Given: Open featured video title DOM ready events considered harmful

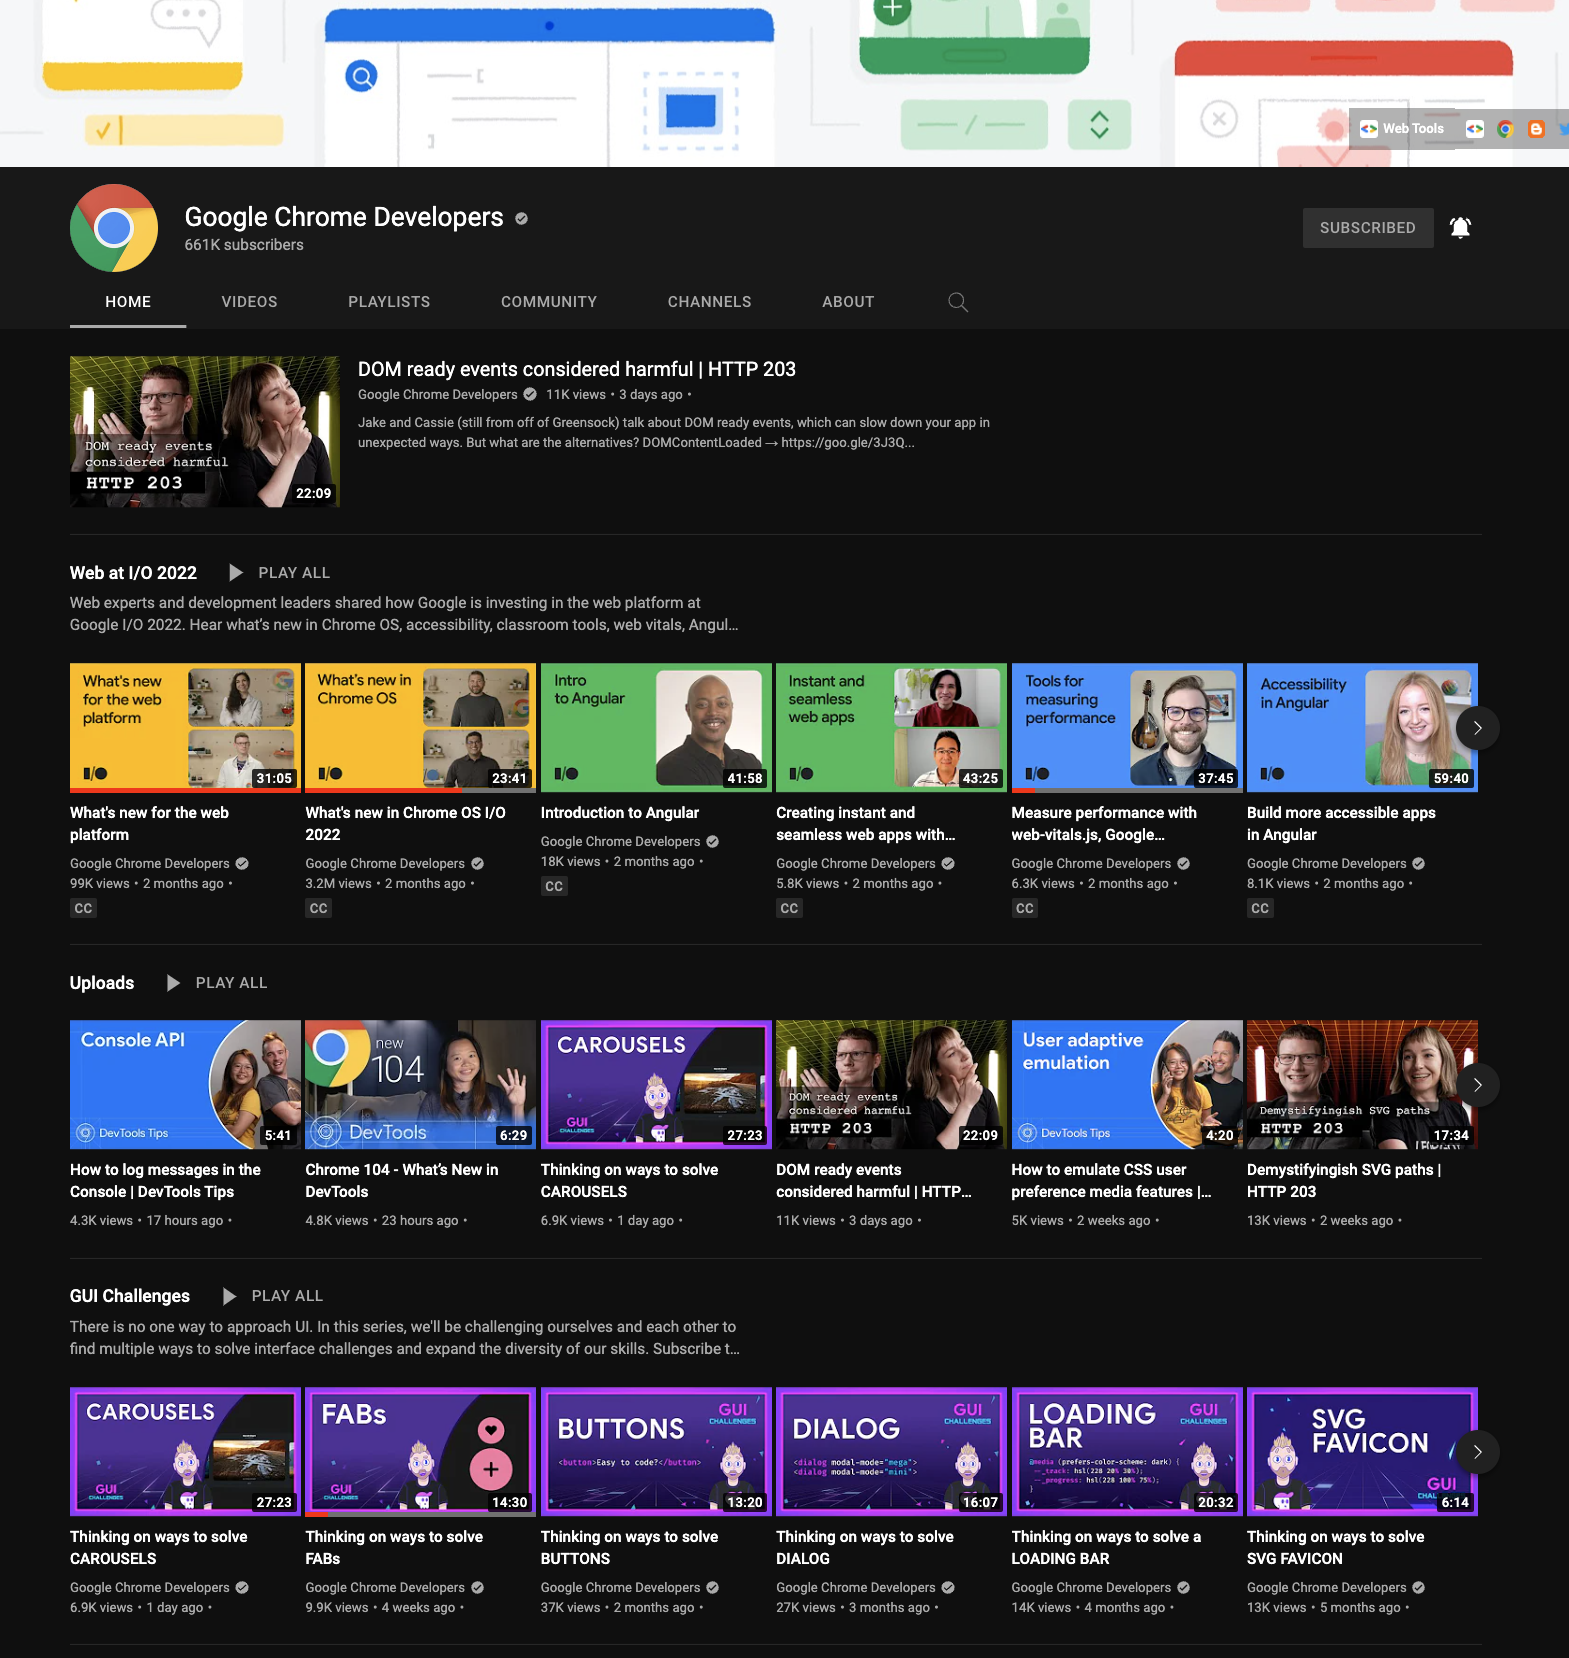Looking at the screenshot, I should [x=577, y=369].
